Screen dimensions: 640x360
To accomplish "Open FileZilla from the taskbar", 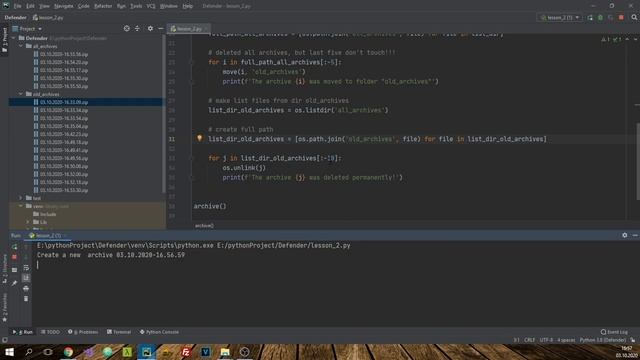I will pyautogui.click(x=186, y=352).
